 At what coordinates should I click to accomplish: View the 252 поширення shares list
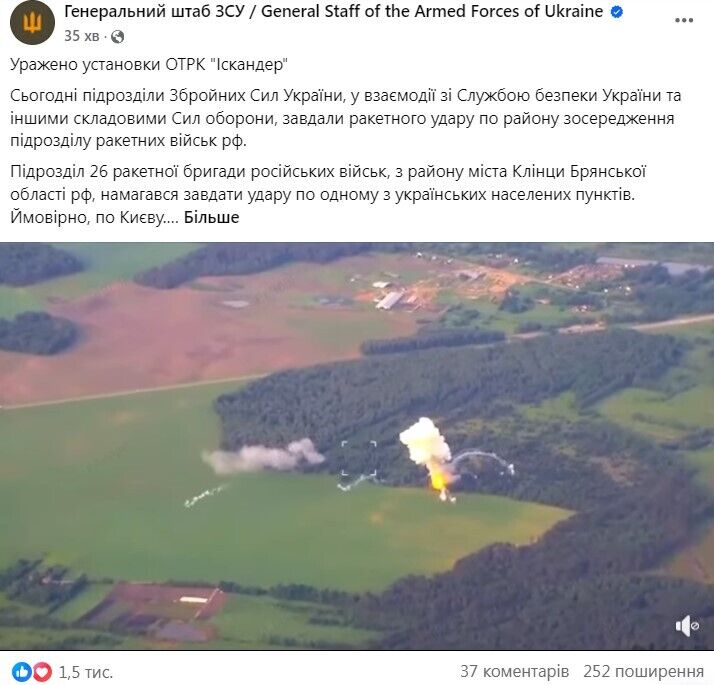point(643,671)
